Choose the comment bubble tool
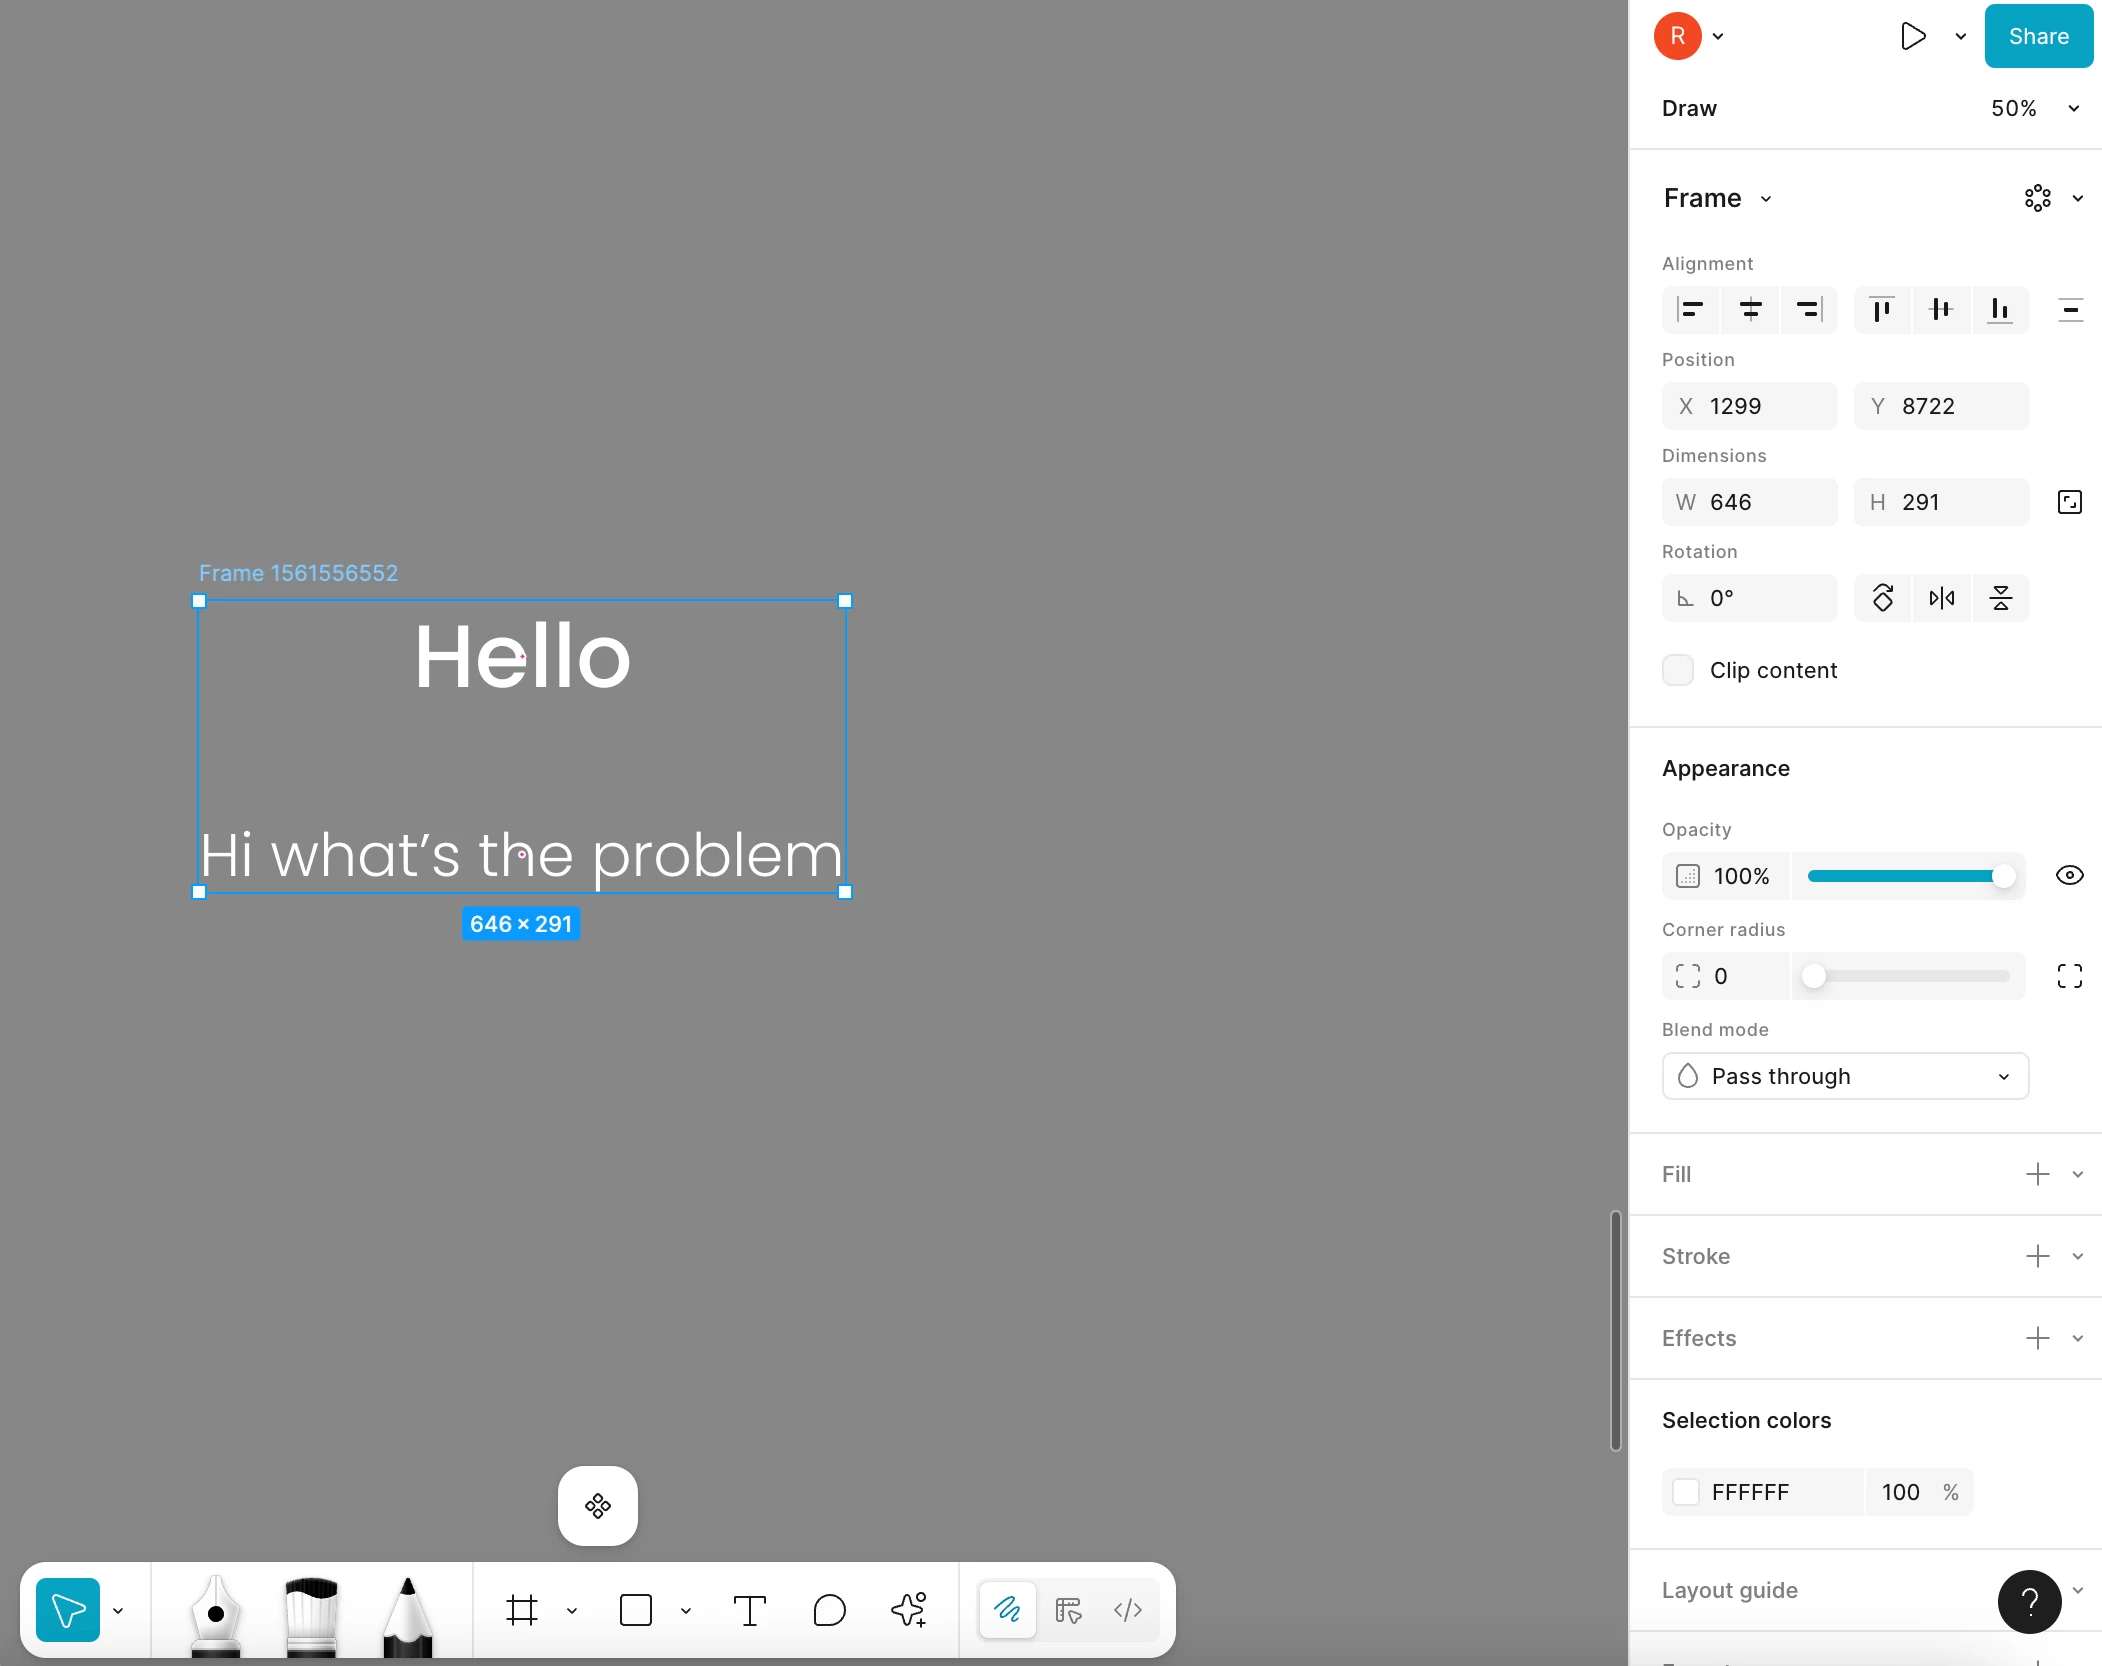The image size is (2102, 1666). click(x=829, y=1610)
